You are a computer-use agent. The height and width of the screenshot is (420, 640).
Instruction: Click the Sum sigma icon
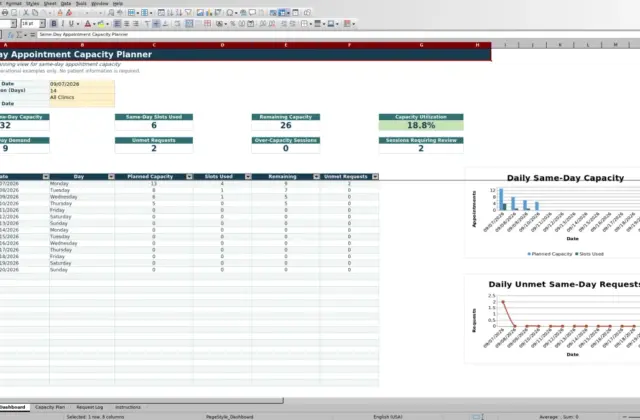point(19,35)
